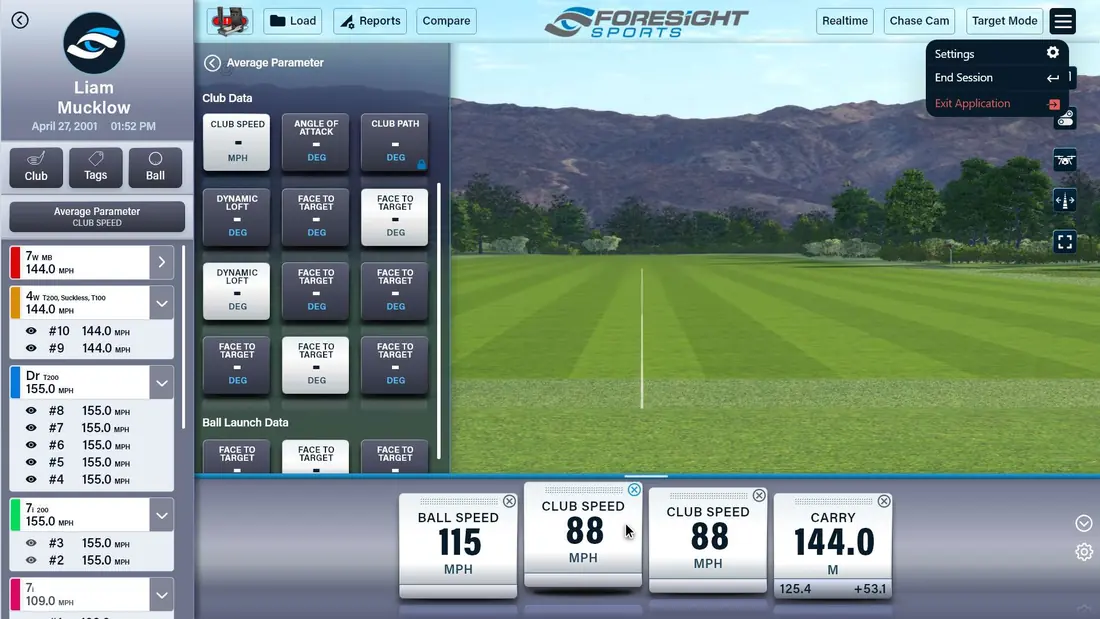Toggle visibility of shot #7
The height and width of the screenshot is (619, 1100).
tap(31, 428)
